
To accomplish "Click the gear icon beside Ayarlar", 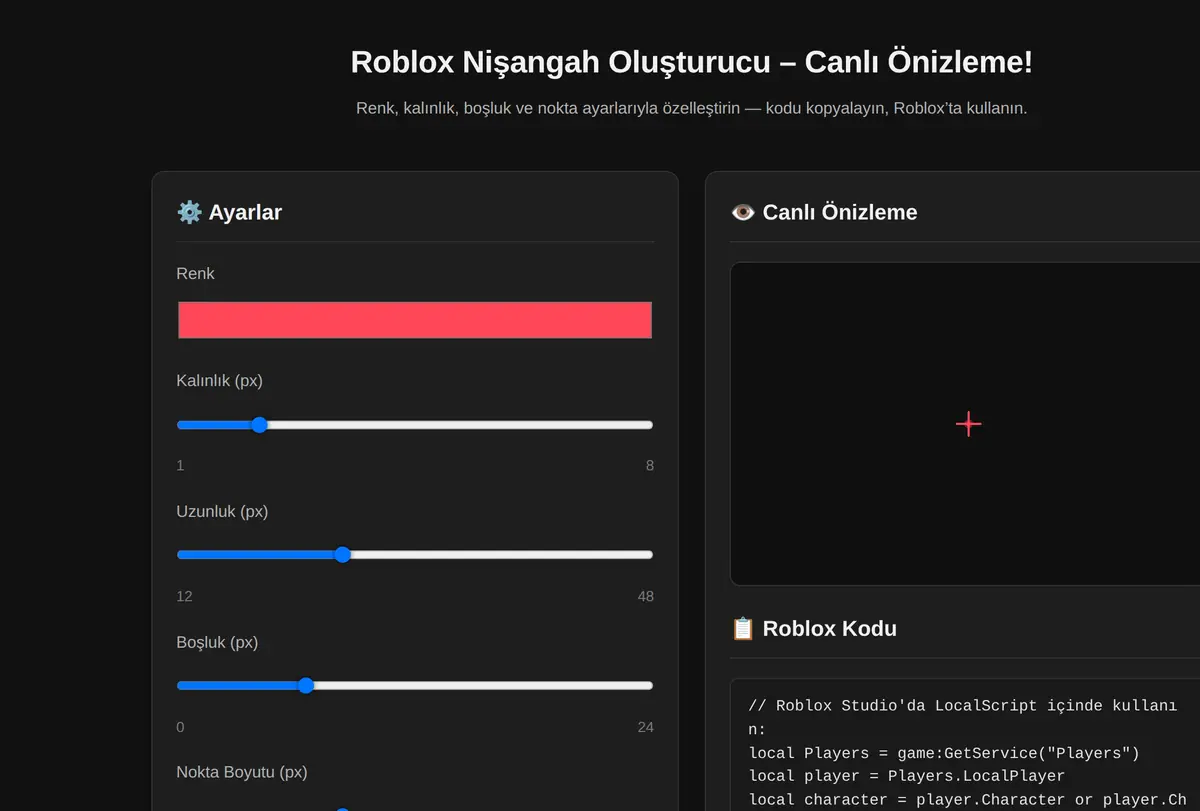I will pos(189,212).
